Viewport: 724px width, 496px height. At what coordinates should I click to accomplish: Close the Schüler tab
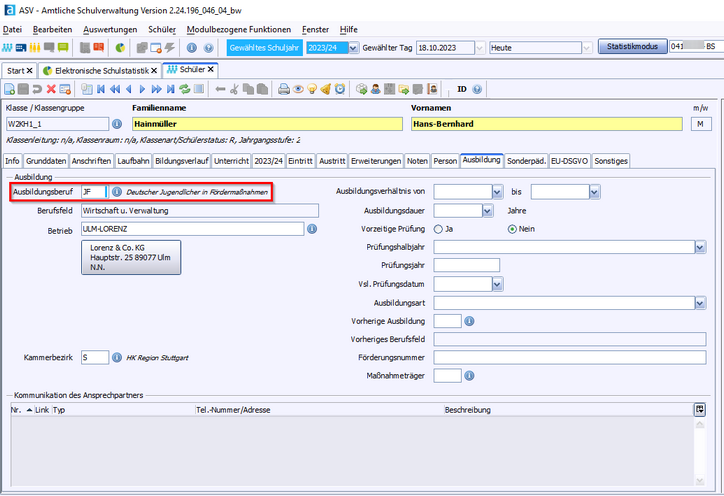pos(211,69)
